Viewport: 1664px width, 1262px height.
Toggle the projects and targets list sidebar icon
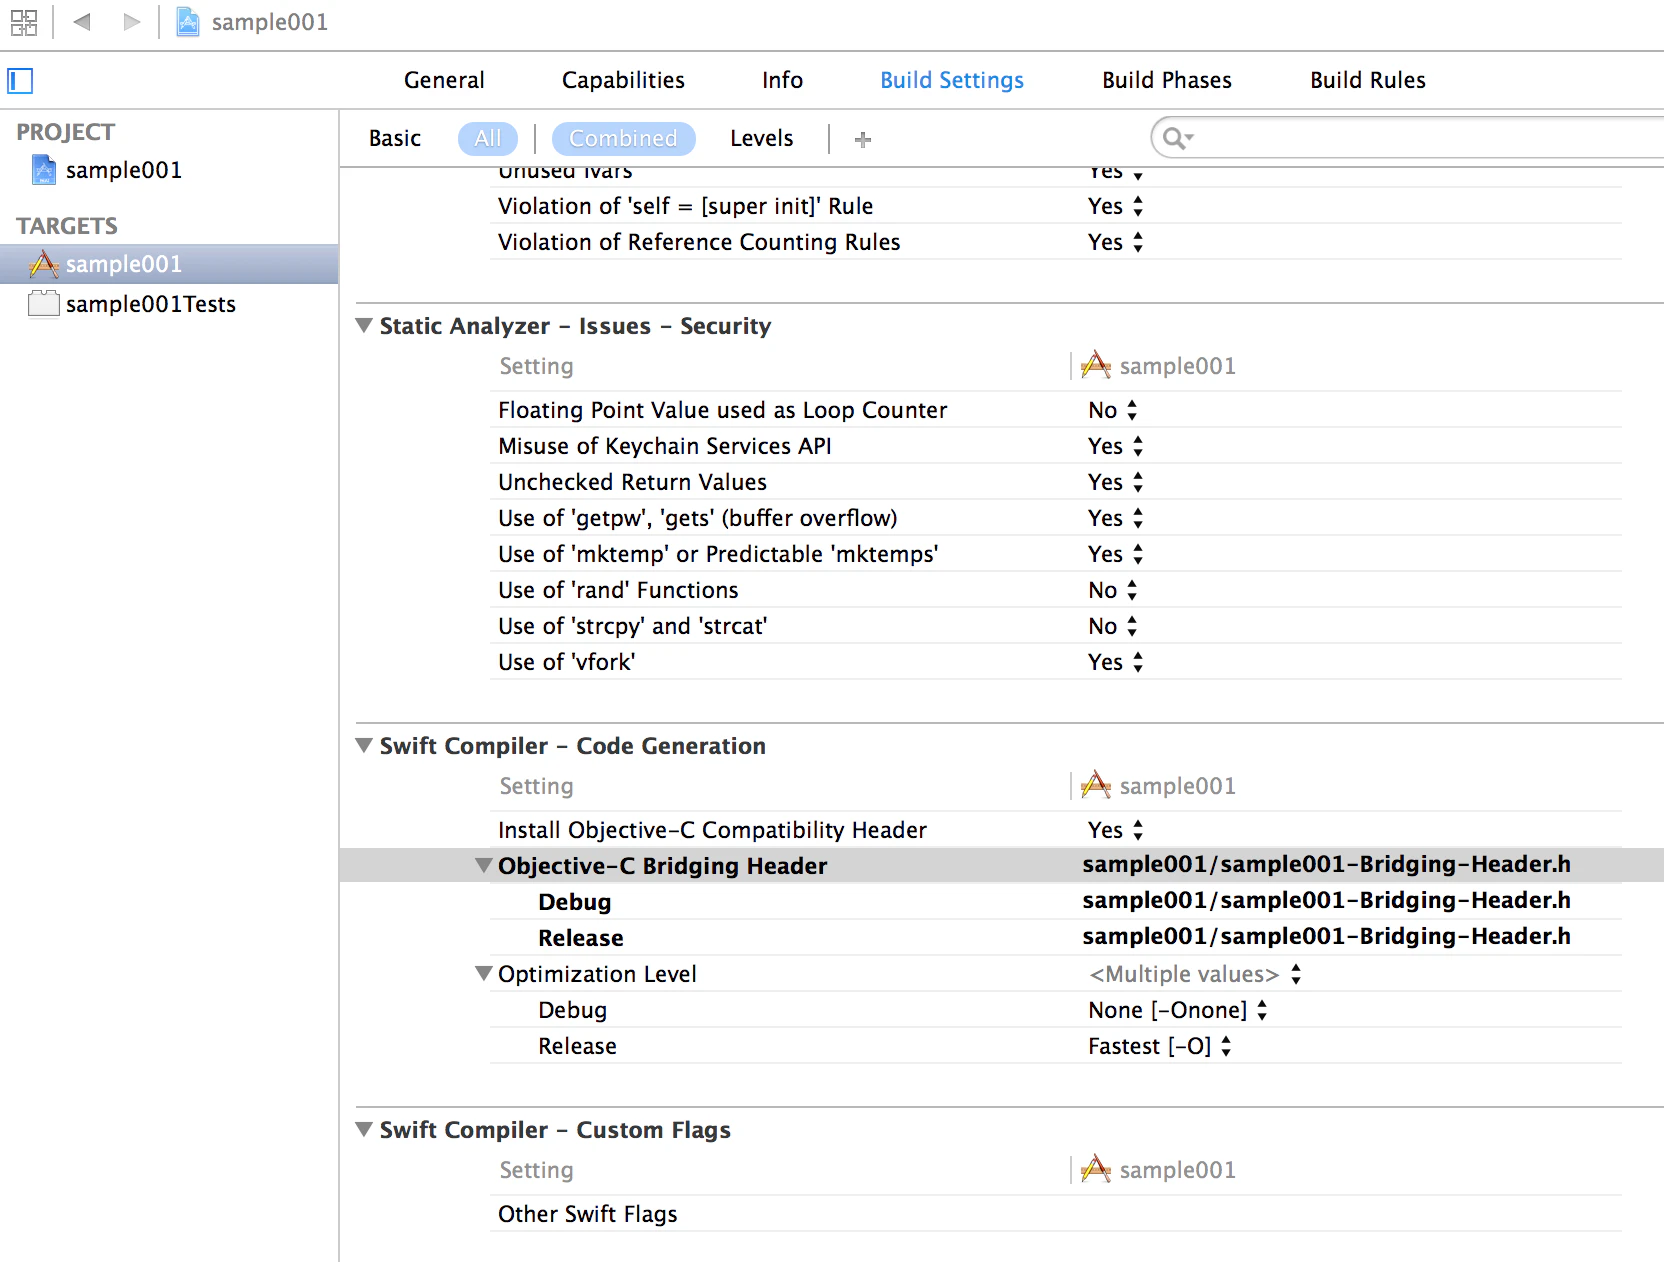(20, 80)
